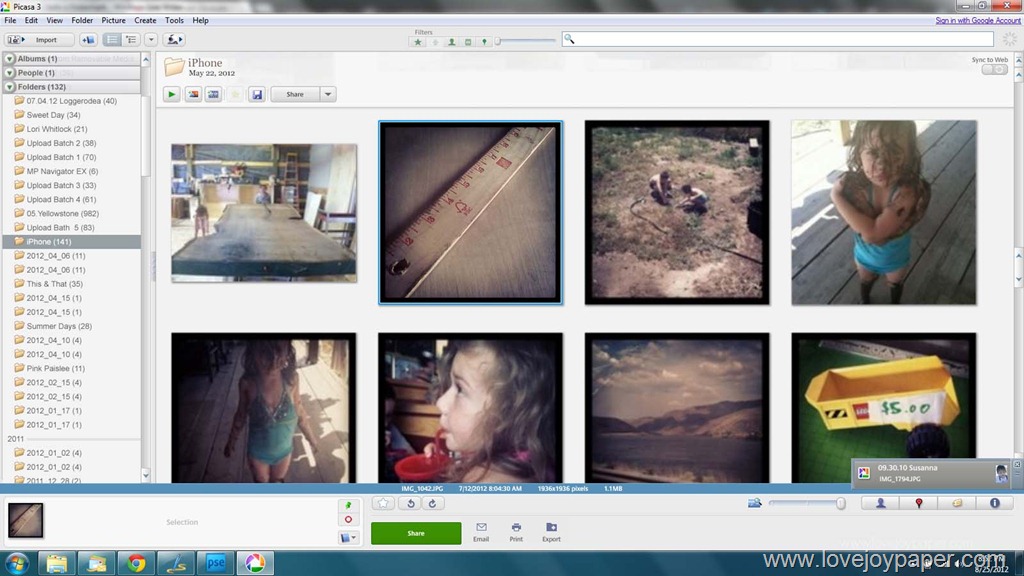Image resolution: width=1024 pixels, height=576 pixels.
Task: Click the hold selected items pin icon
Action: (349, 505)
